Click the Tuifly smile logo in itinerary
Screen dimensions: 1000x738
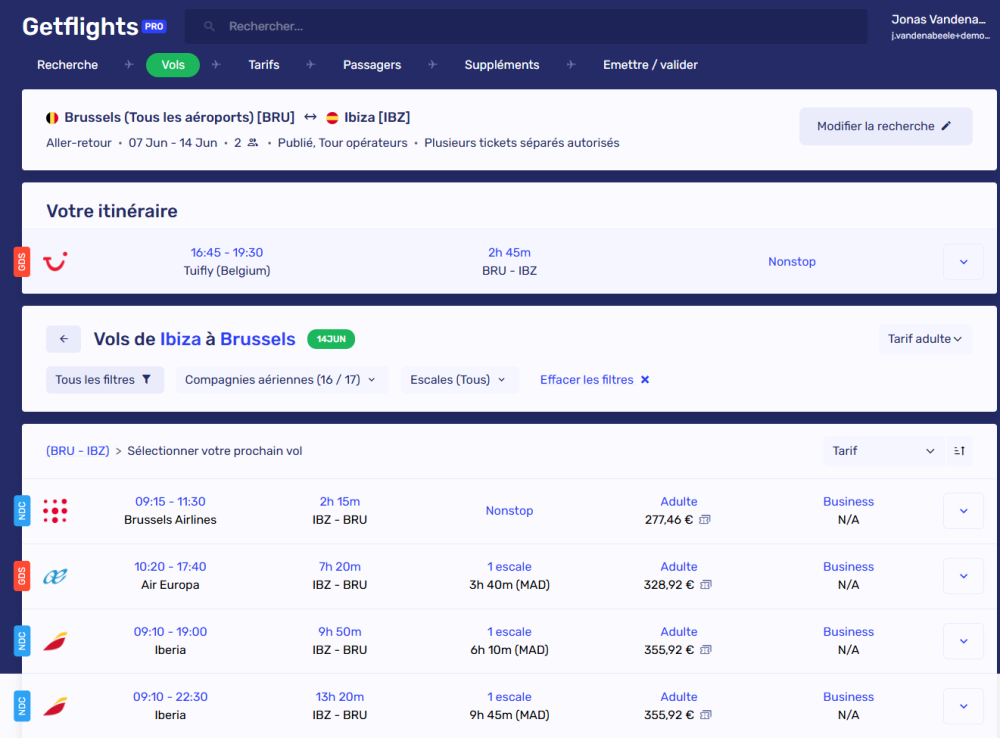(x=56, y=261)
